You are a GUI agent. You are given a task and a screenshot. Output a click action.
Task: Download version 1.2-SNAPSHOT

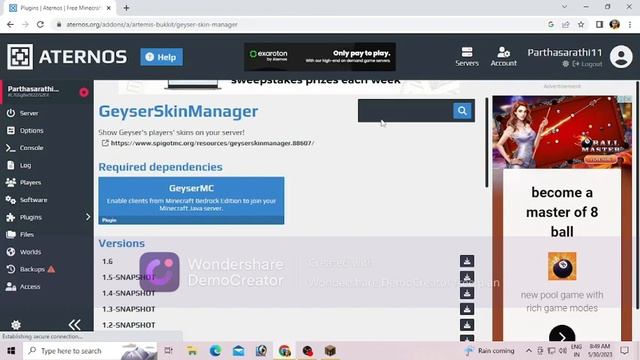point(467,324)
